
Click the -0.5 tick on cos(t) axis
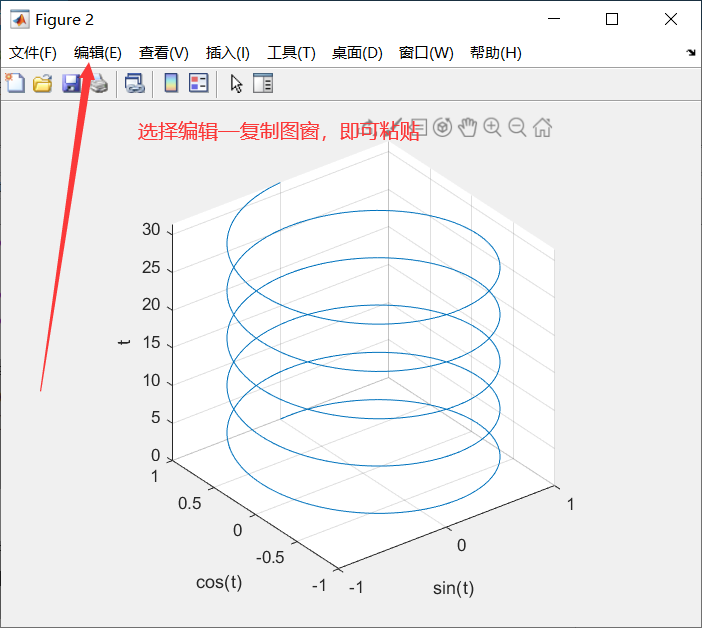pos(270,558)
